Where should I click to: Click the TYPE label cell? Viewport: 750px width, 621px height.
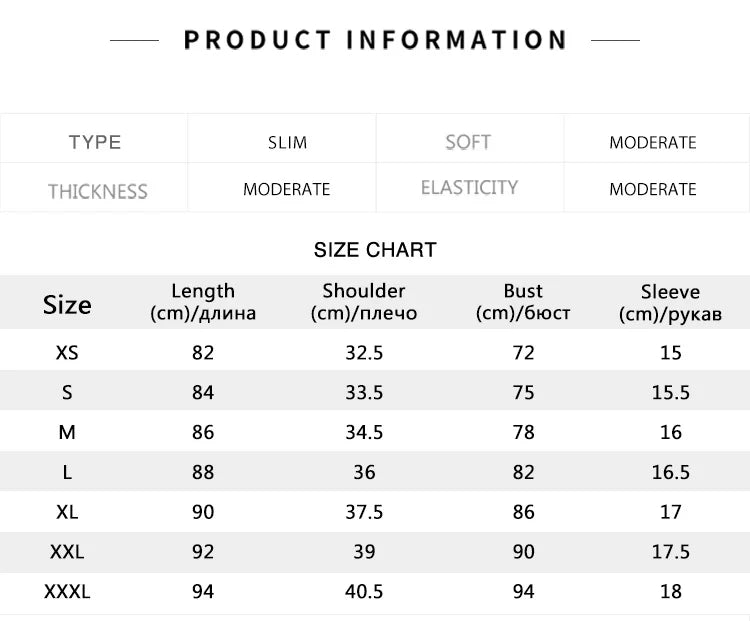[95, 142]
